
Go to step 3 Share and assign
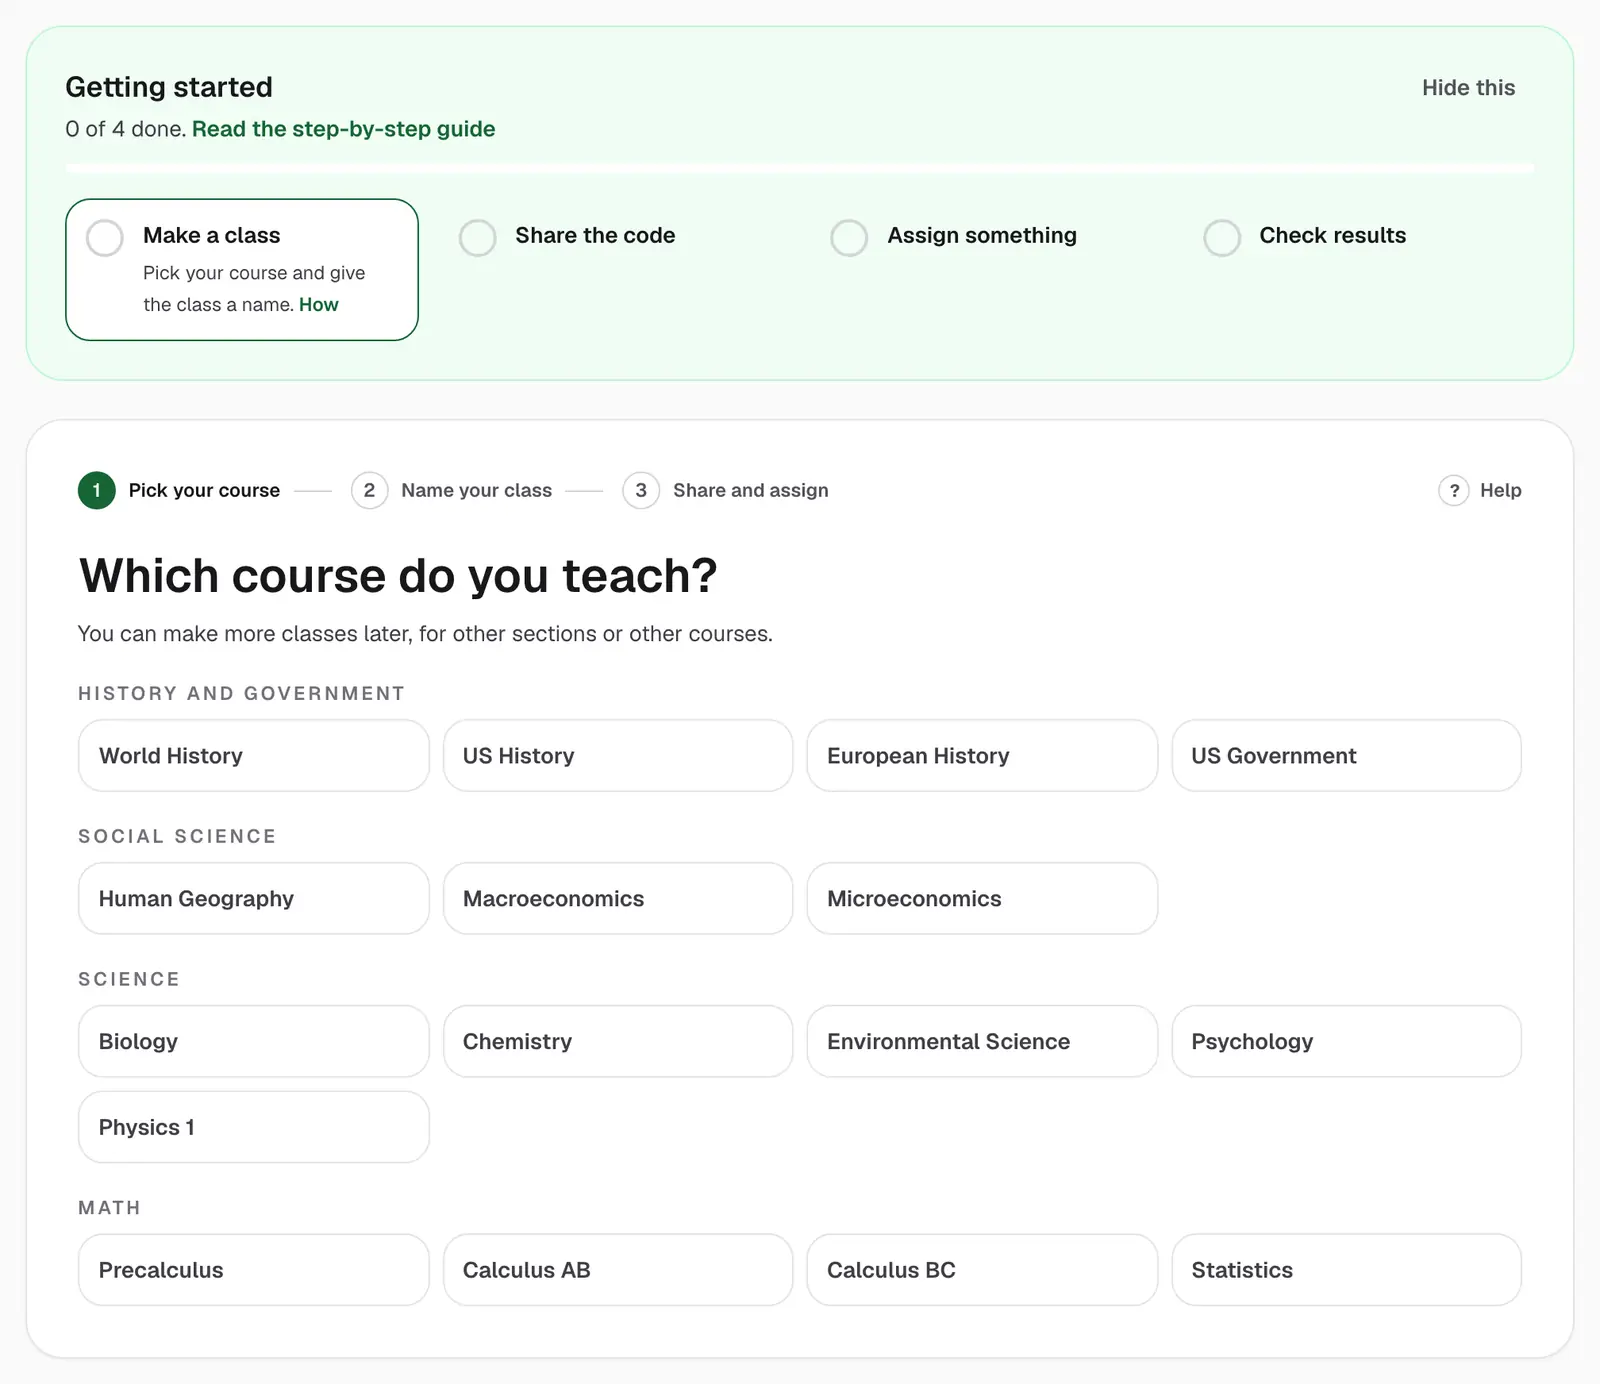pyautogui.click(x=726, y=490)
